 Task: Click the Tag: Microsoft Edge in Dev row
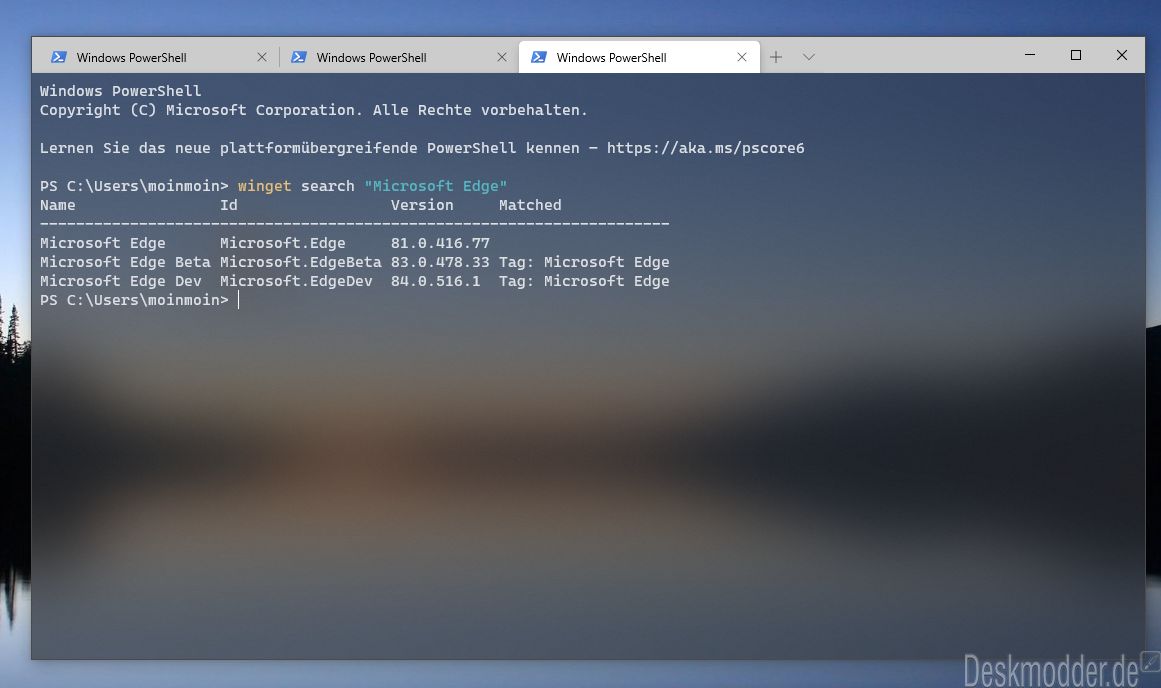click(584, 281)
